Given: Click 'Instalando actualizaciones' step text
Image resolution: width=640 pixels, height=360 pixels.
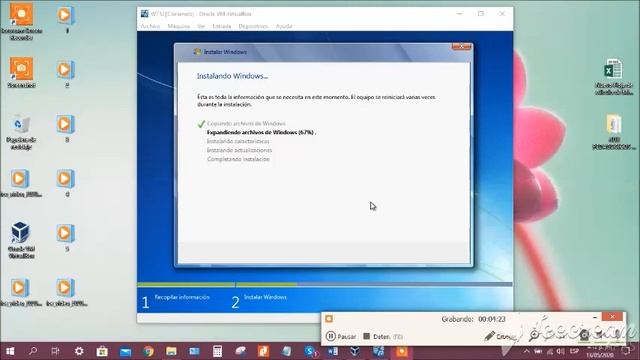Looking at the screenshot, I should (x=239, y=150).
